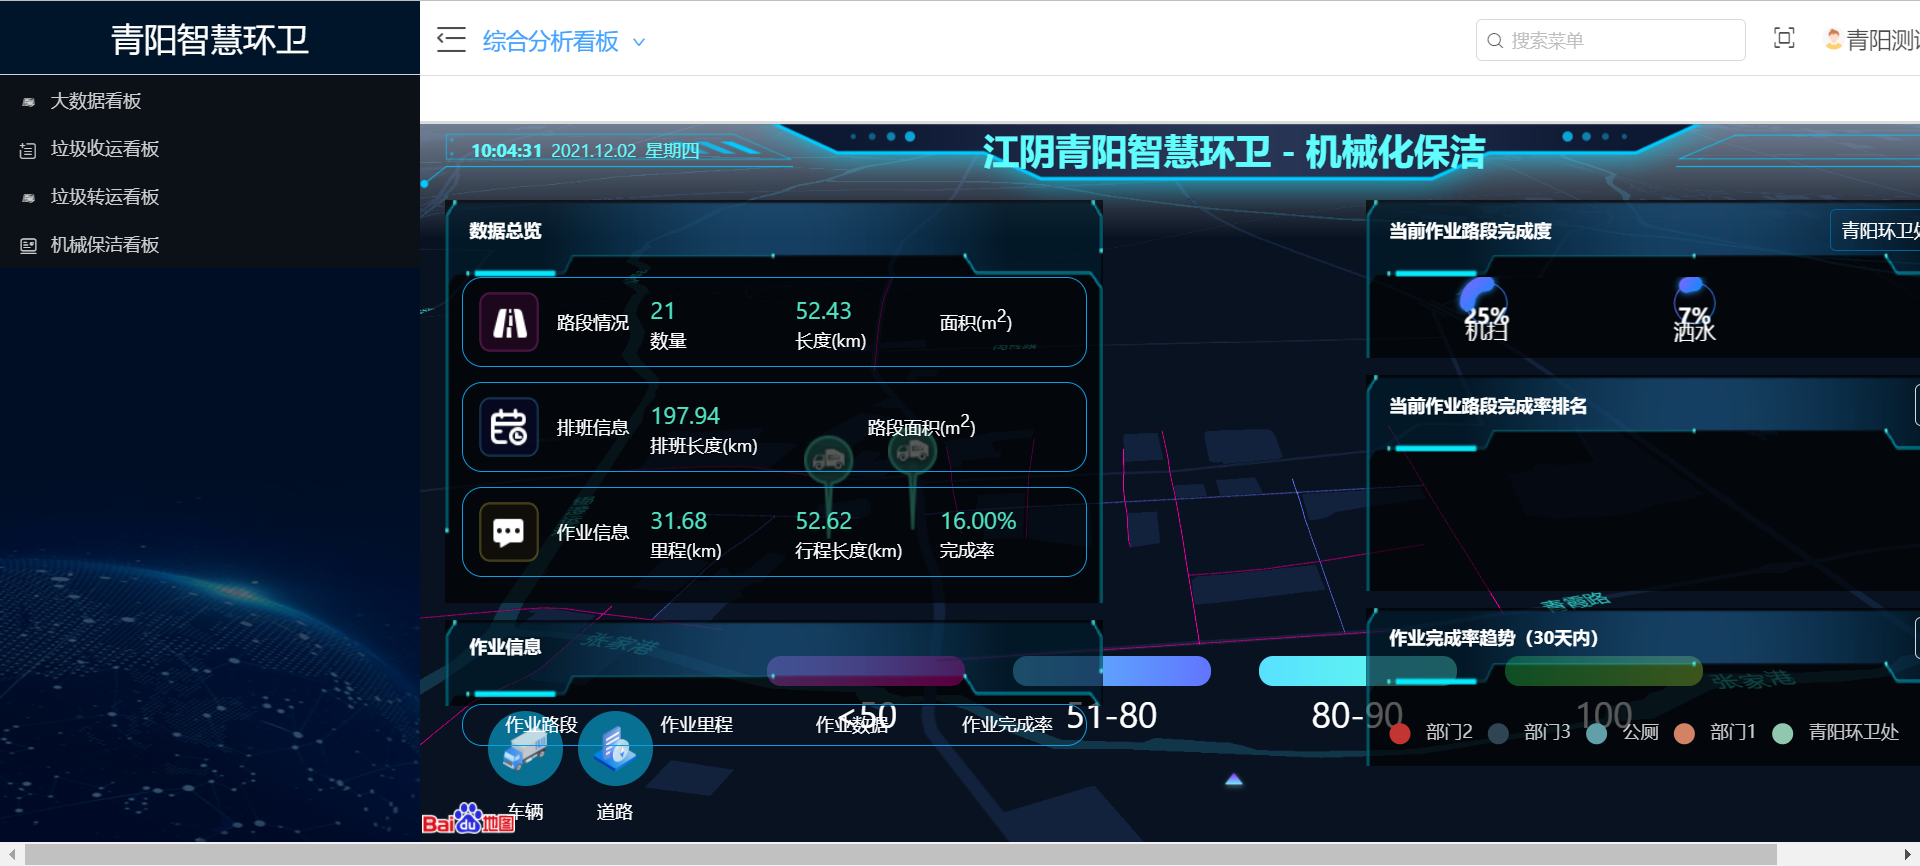This screenshot has width=1920, height=866.
Task: Open 大数据看板 from the sidebar
Action: 96,101
